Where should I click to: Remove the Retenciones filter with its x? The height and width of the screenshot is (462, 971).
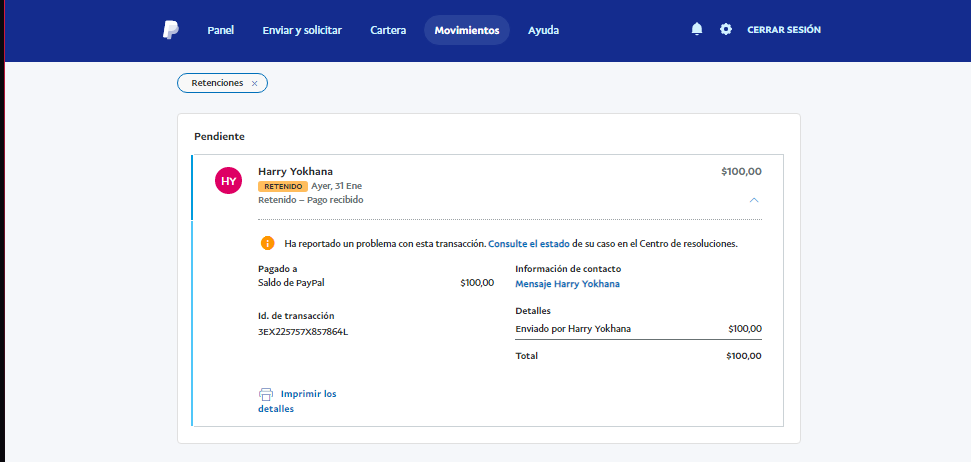click(x=255, y=84)
